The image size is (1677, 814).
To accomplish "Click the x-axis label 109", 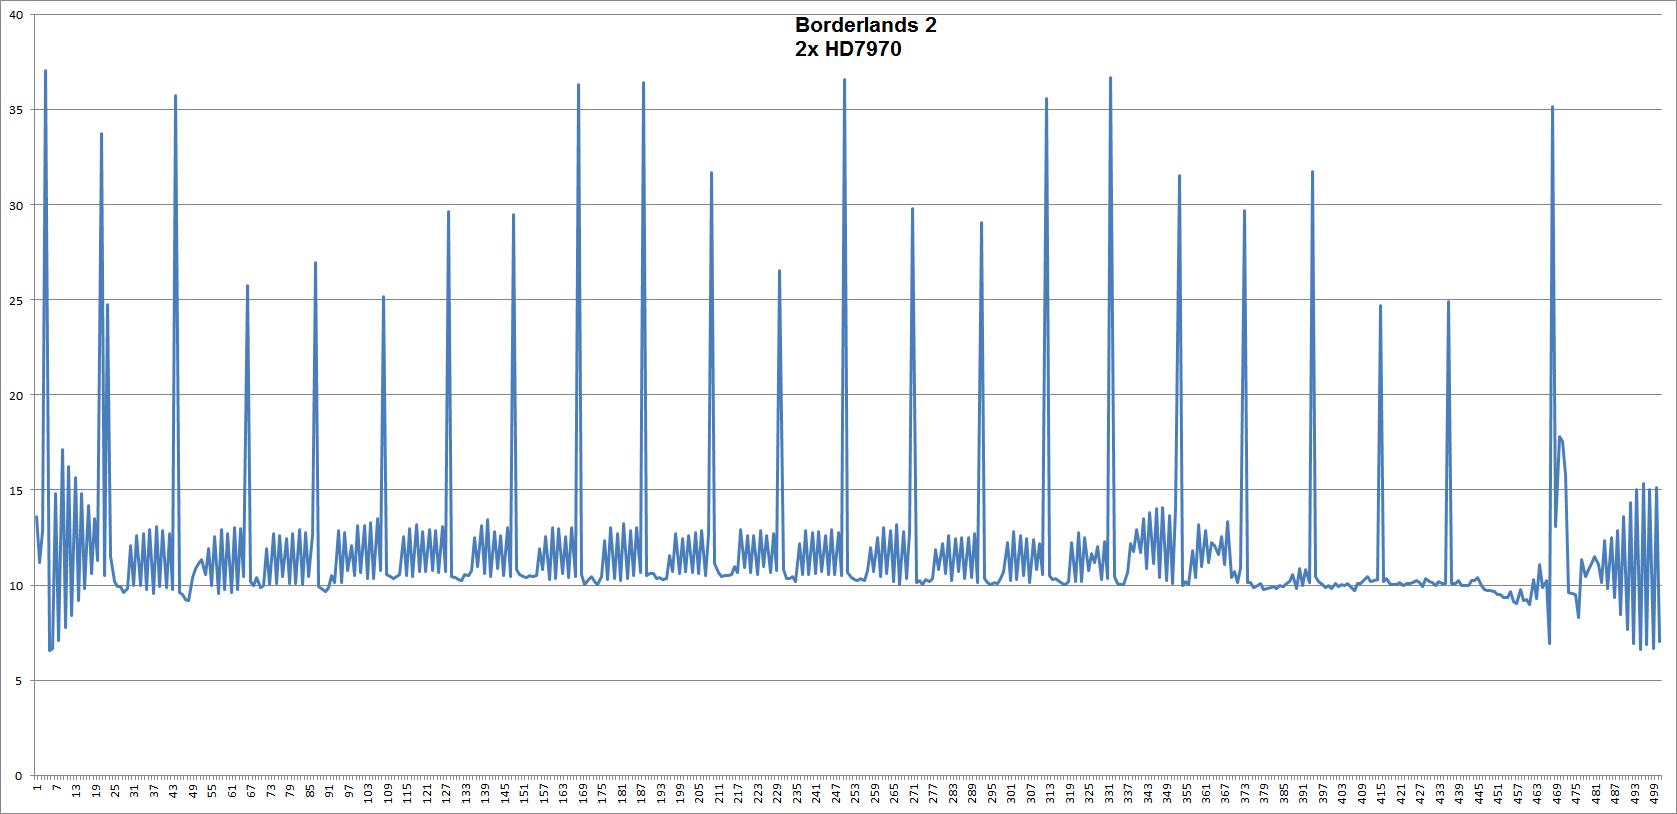I will tap(388, 793).
